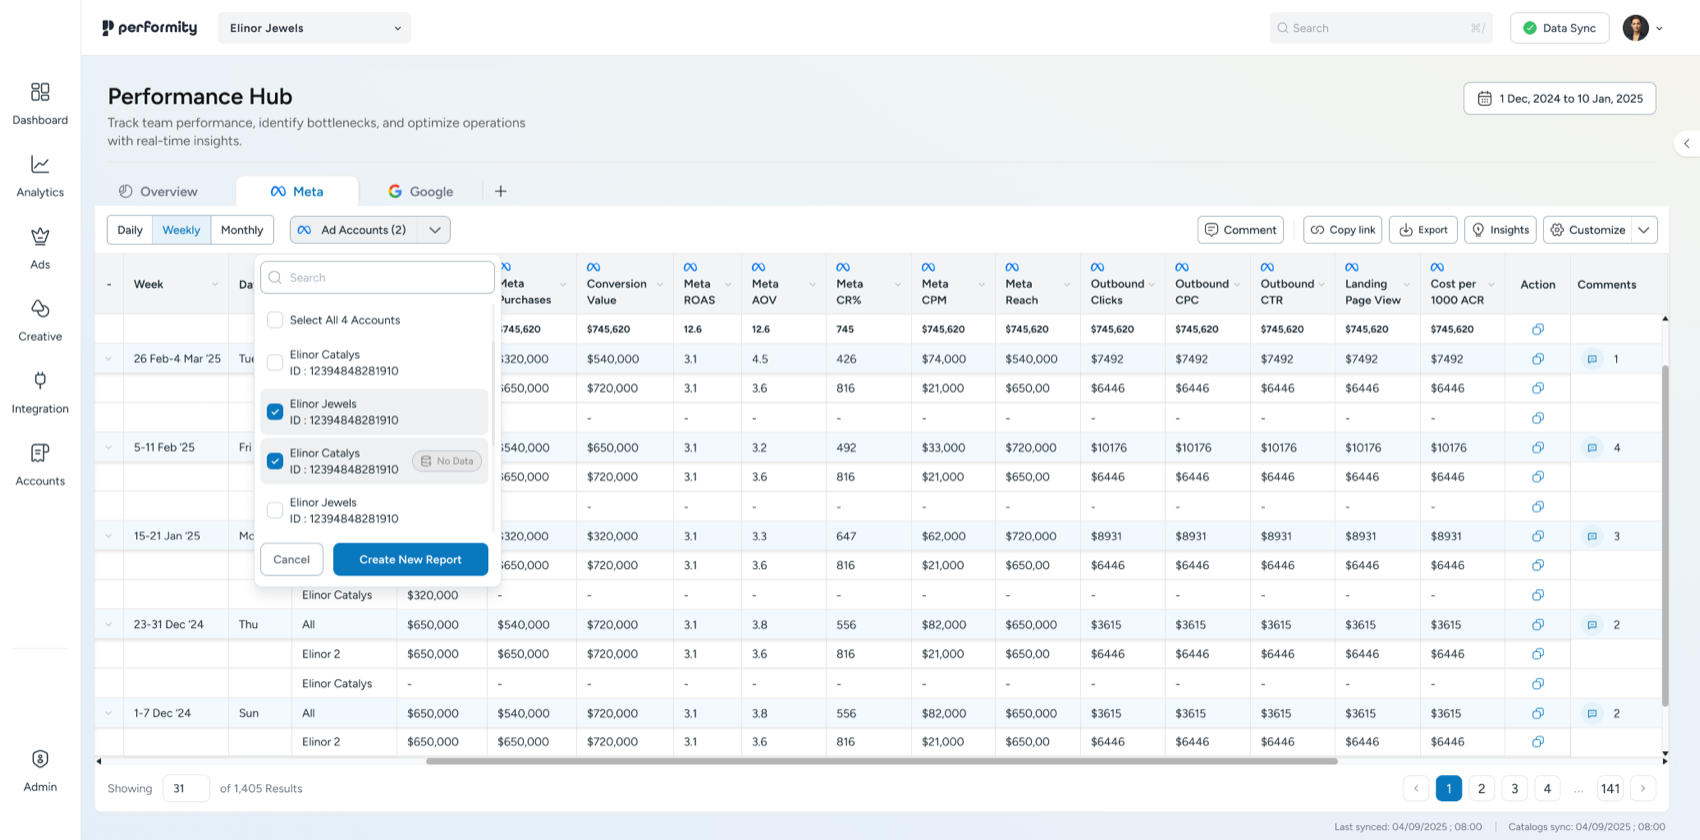This screenshot has height=840, width=1700.
Task: Click the performity logo
Action: pos(150,28)
